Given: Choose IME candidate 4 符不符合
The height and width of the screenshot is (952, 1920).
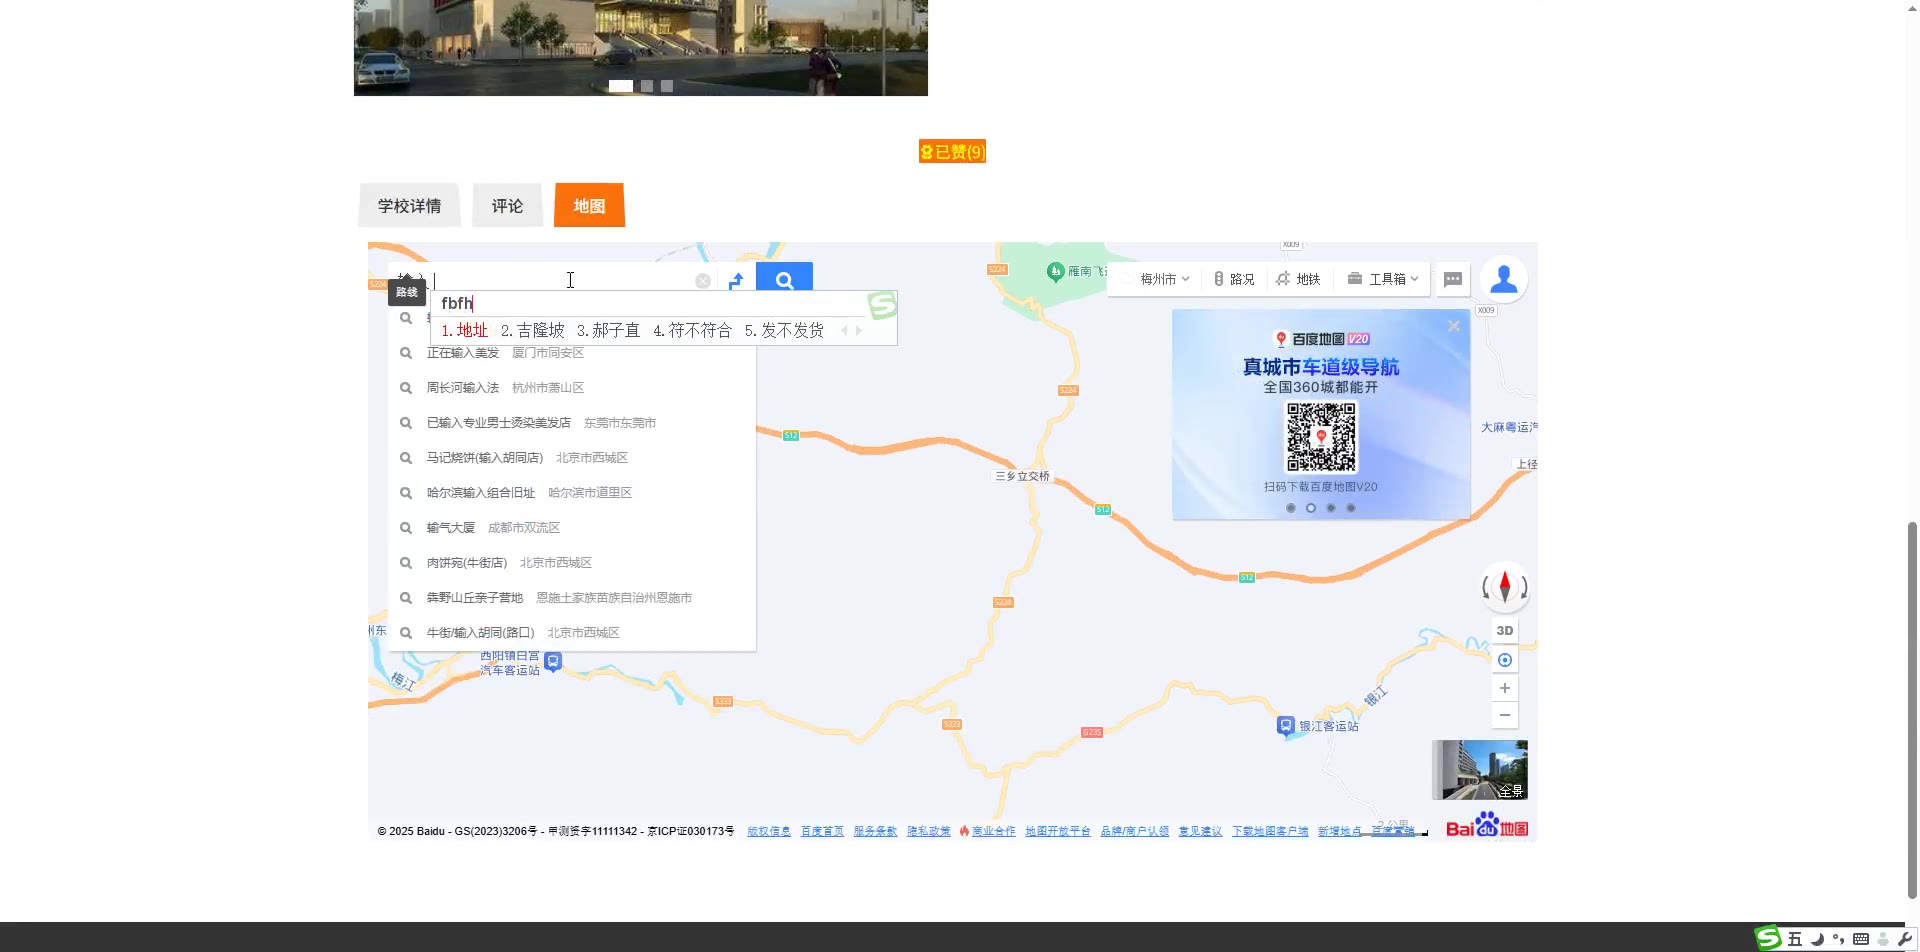Looking at the screenshot, I should 692,331.
